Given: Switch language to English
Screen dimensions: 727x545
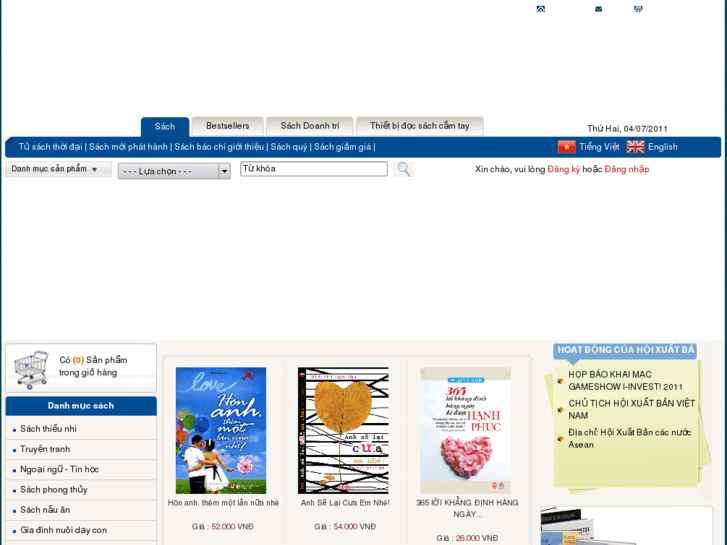Looking at the screenshot, I should tap(663, 147).
